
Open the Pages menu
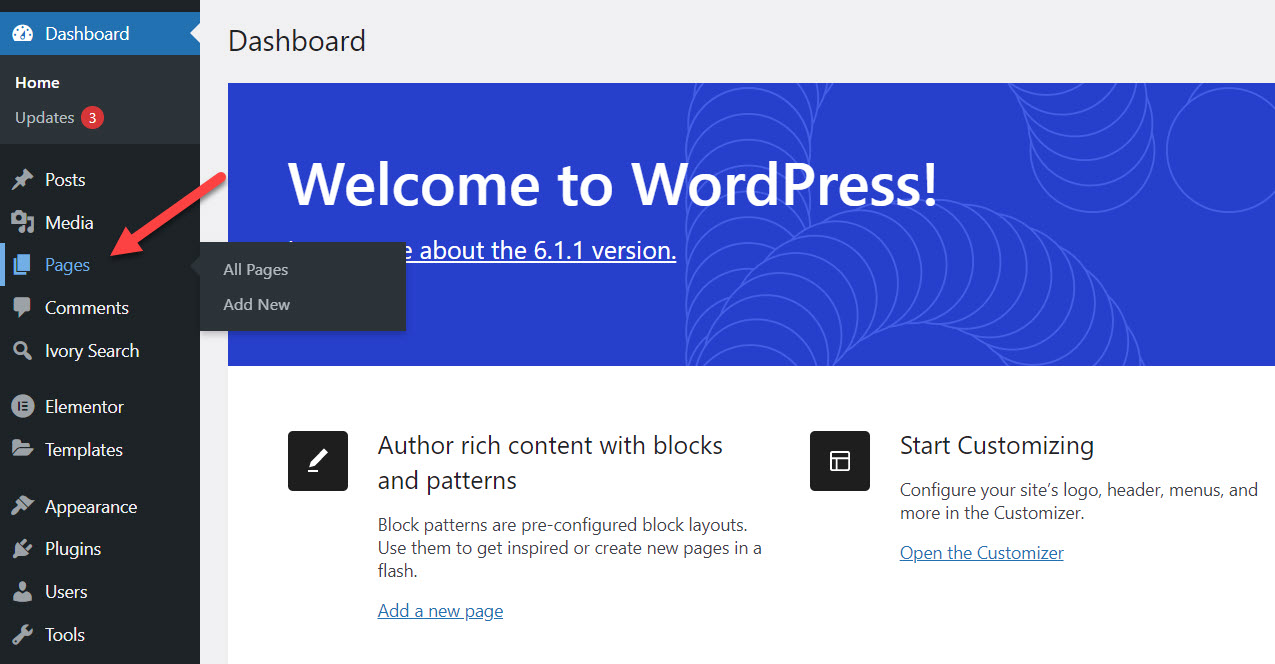(100, 265)
